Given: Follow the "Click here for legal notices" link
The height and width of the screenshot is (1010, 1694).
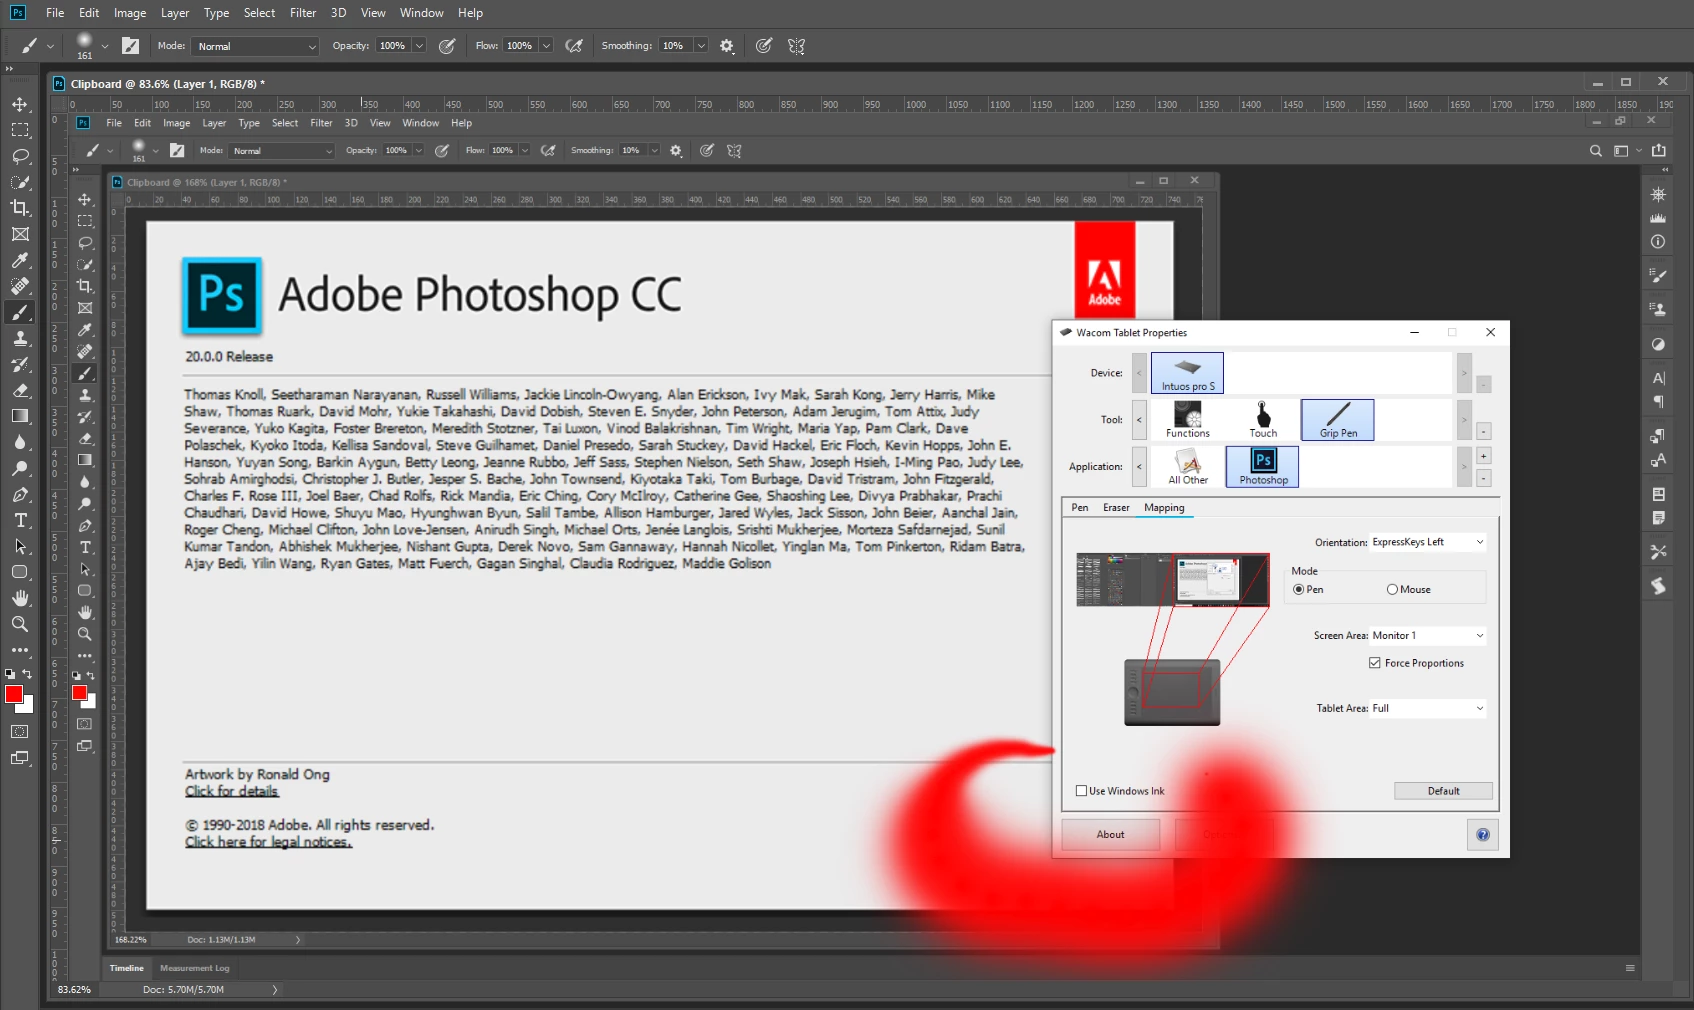Looking at the screenshot, I should [269, 842].
